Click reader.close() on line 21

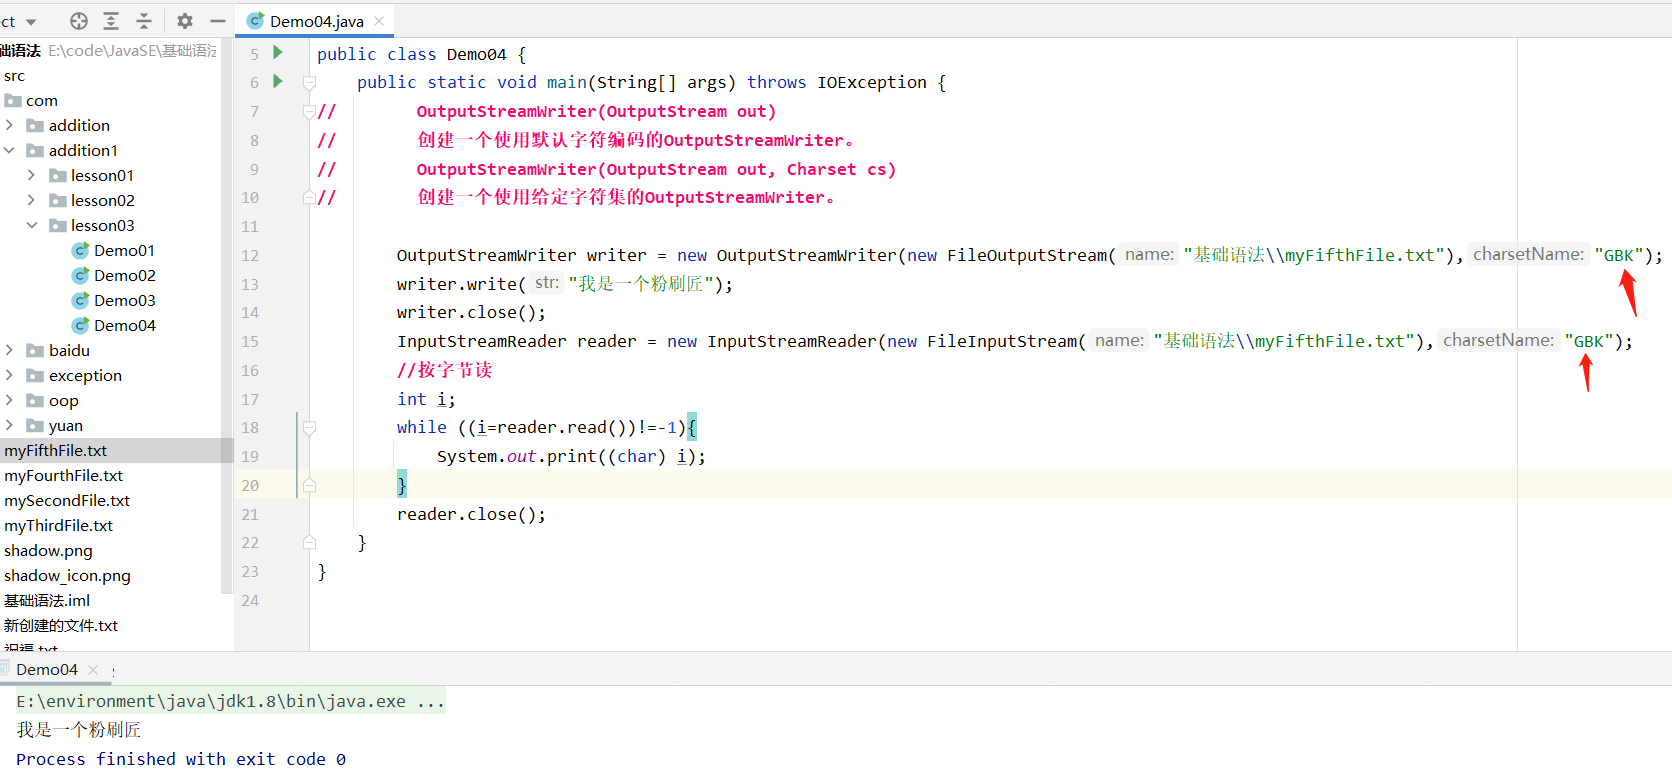(x=471, y=514)
